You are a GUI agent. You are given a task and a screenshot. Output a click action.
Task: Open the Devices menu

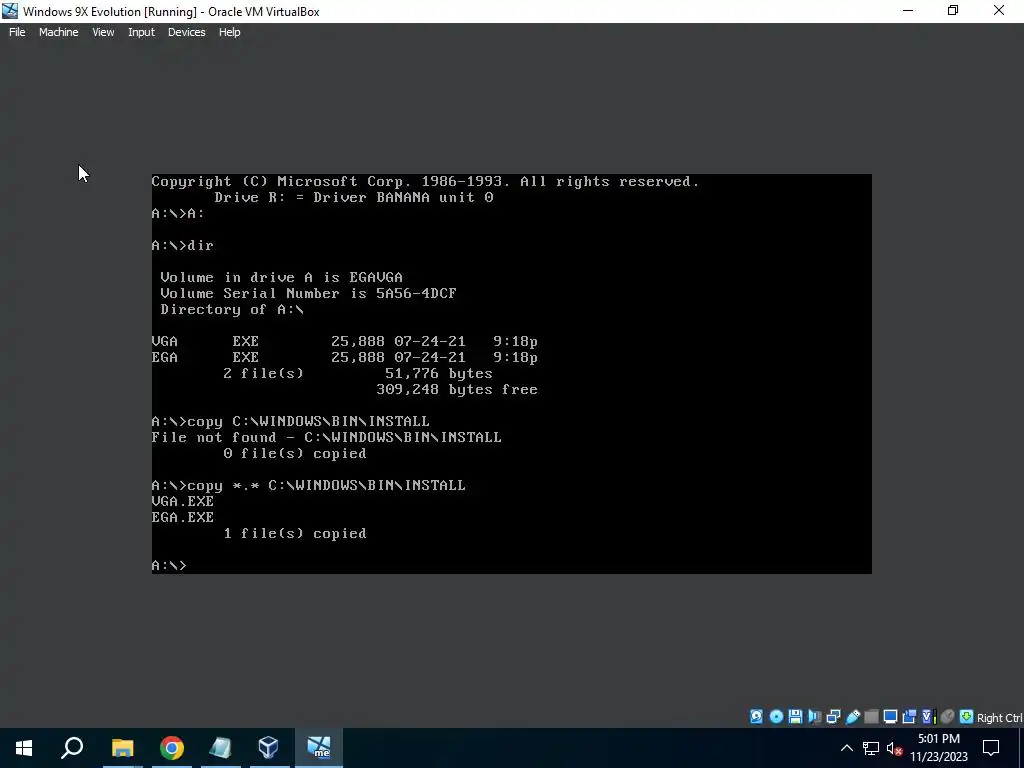point(186,32)
